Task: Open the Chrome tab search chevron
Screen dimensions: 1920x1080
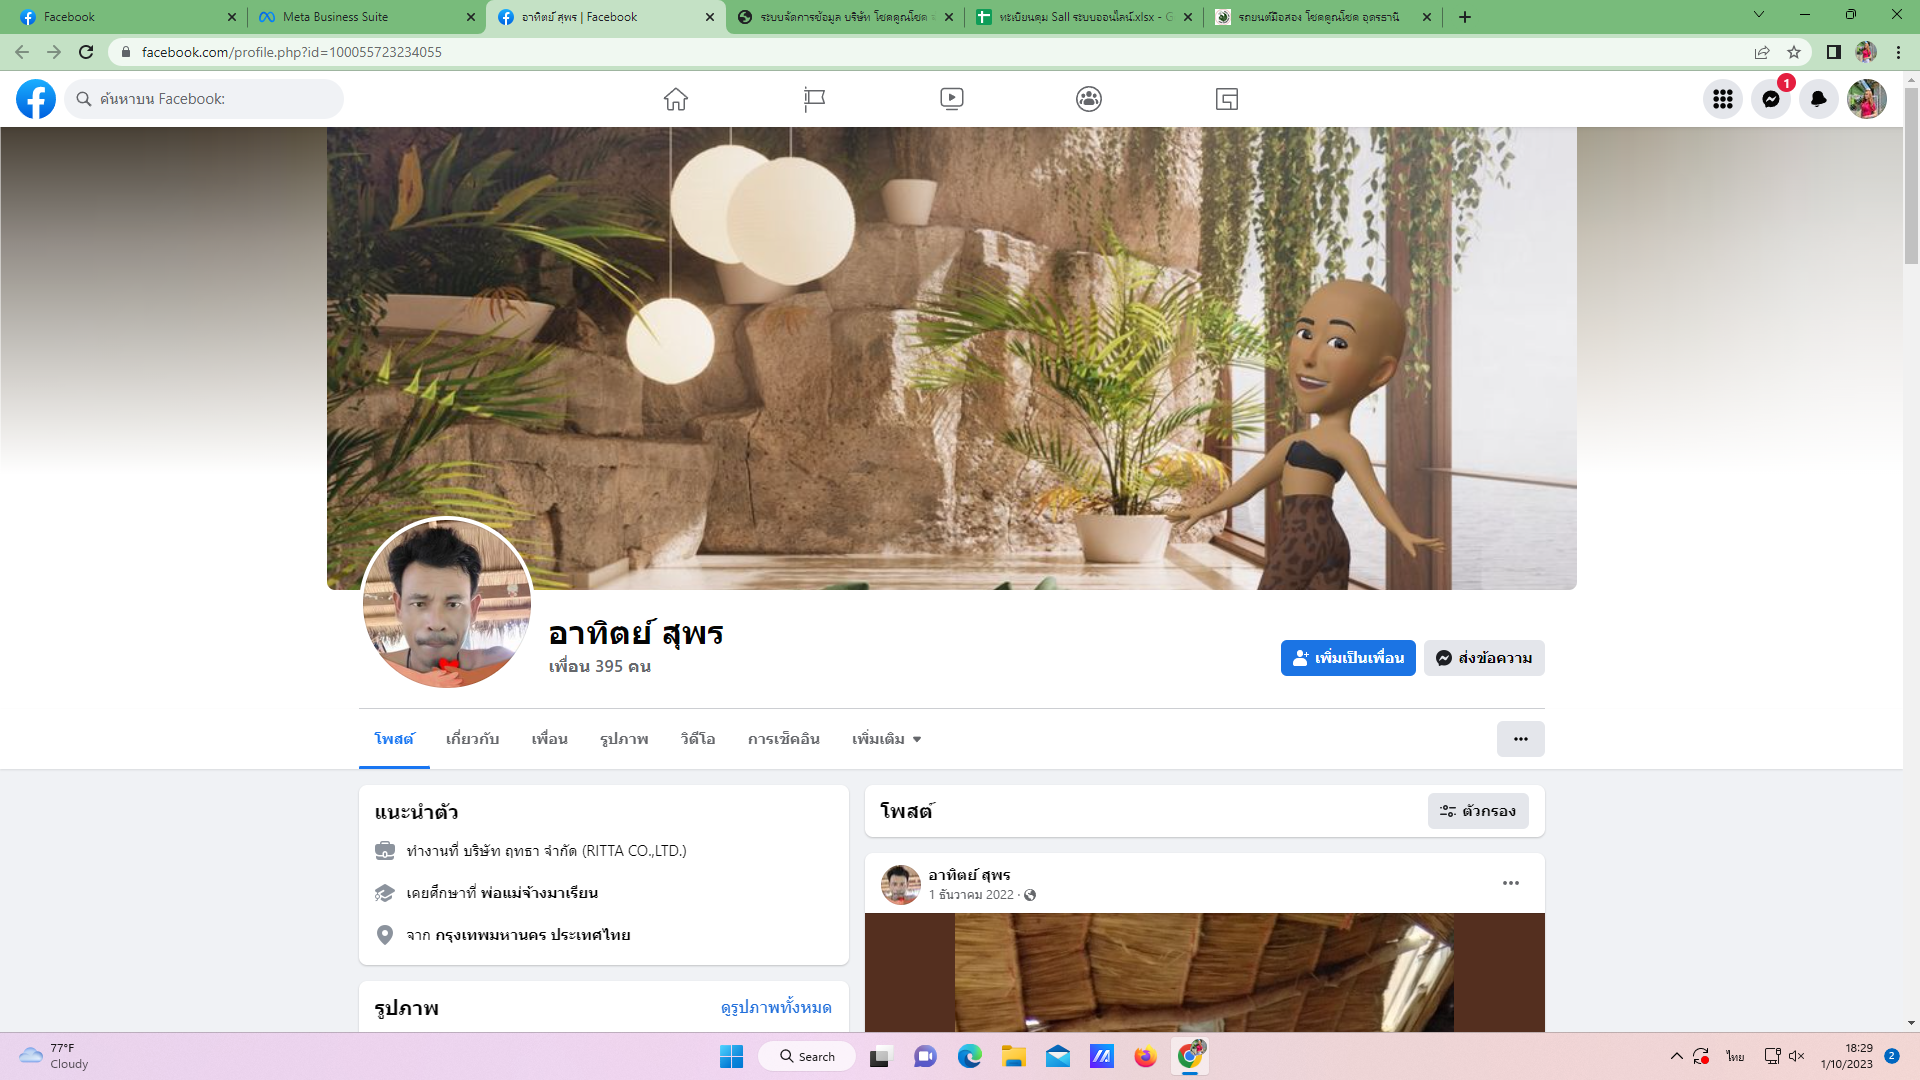Action: pos(1758,15)
